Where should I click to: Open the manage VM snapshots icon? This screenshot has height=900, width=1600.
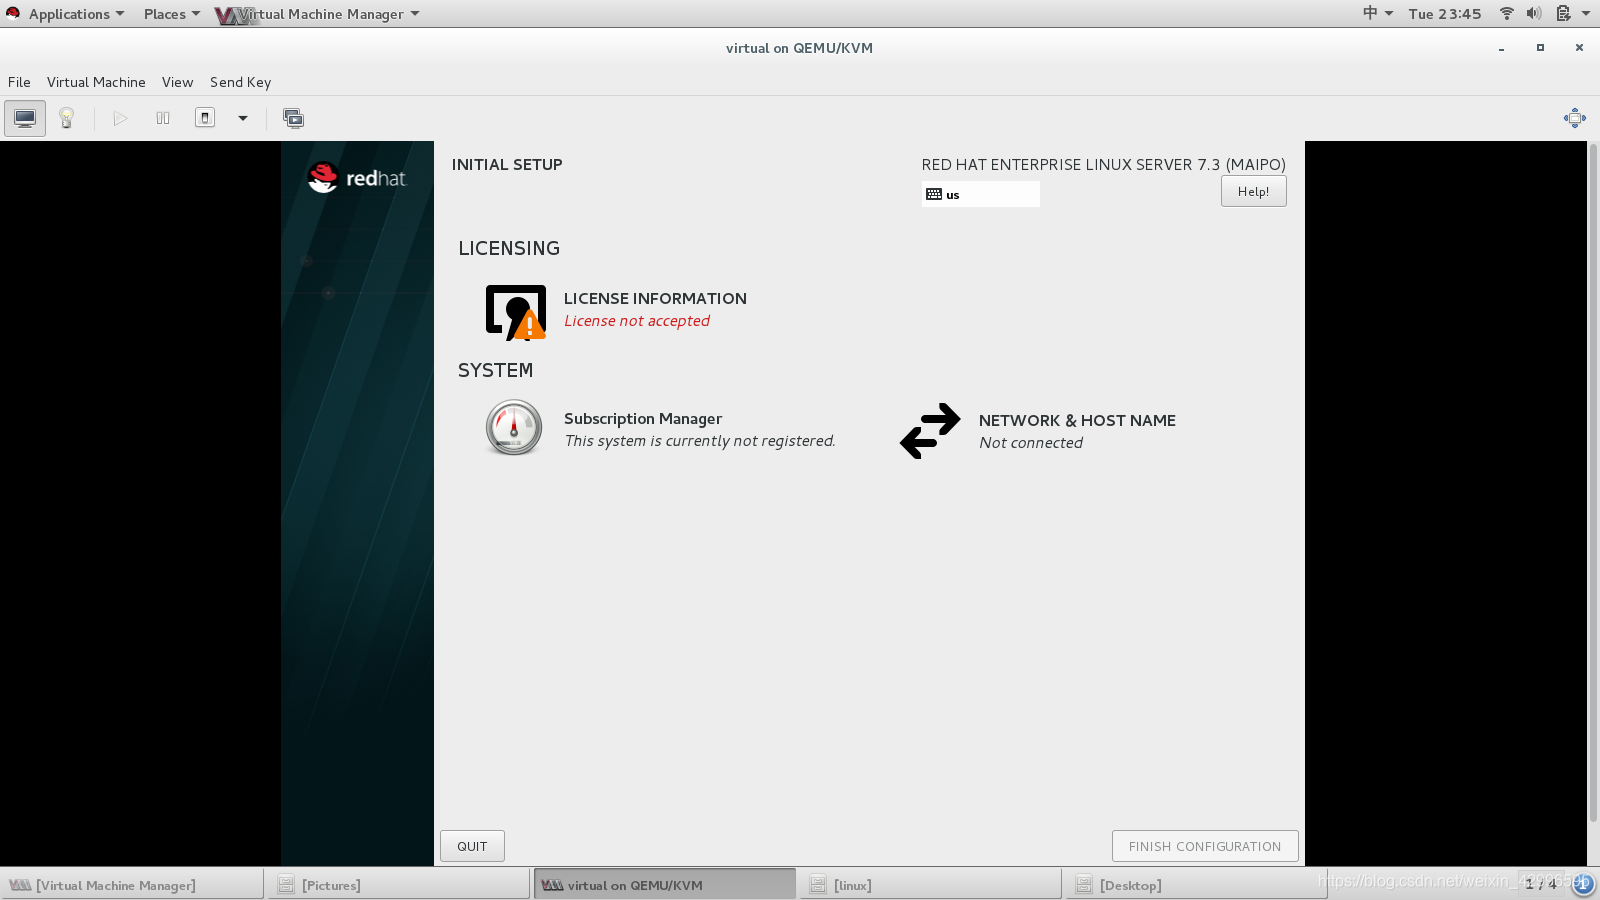(x=293, y=118)
